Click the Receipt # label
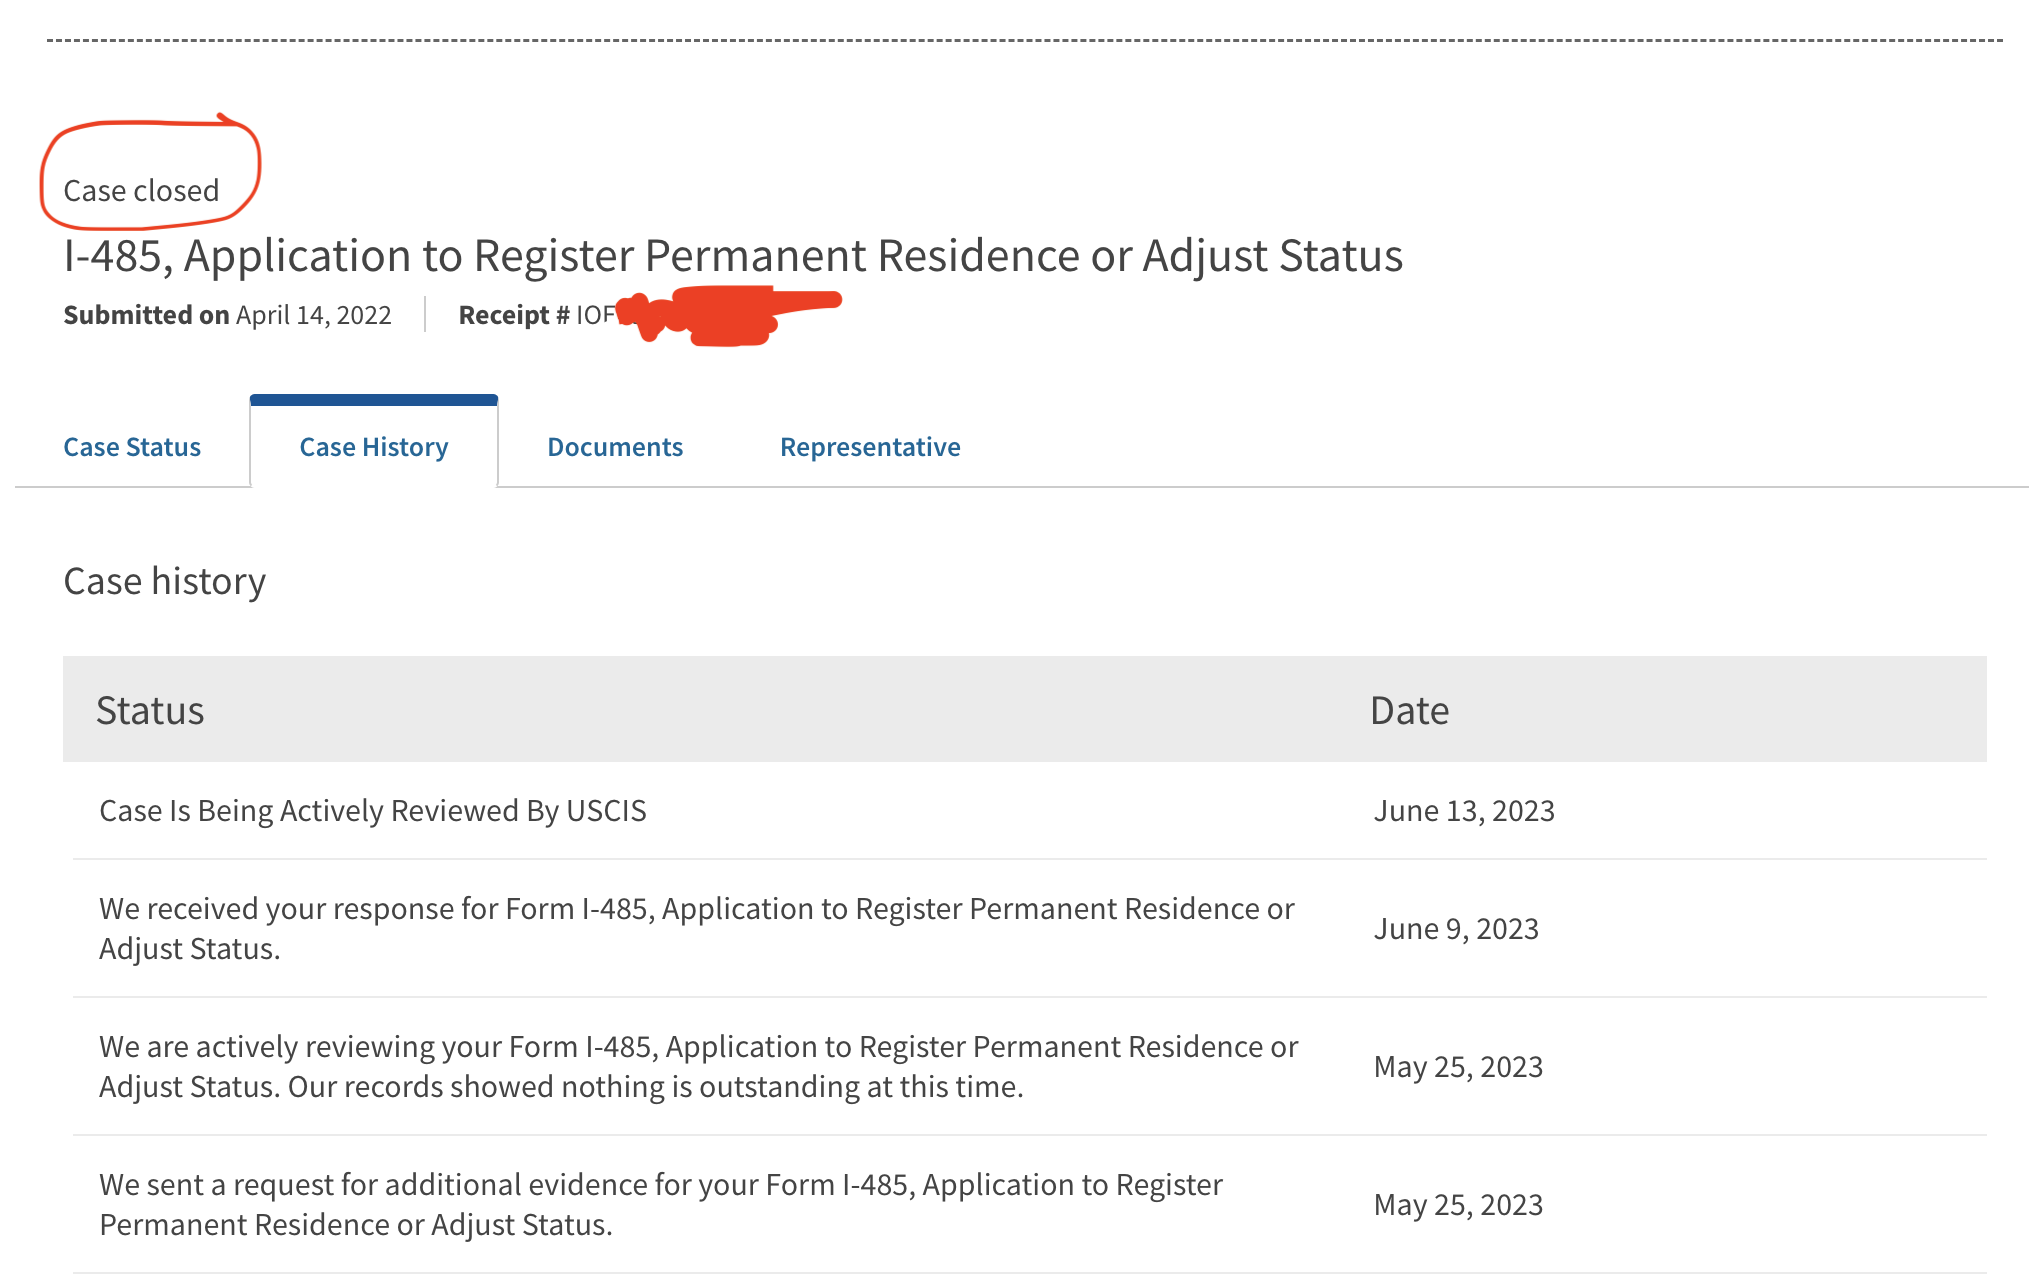 coord(514,315)
